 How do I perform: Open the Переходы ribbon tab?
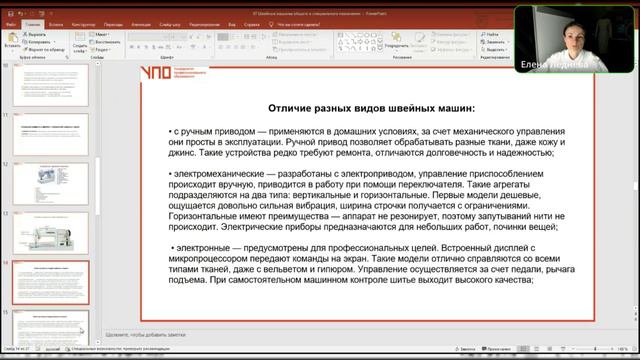[x=113, y=24]
